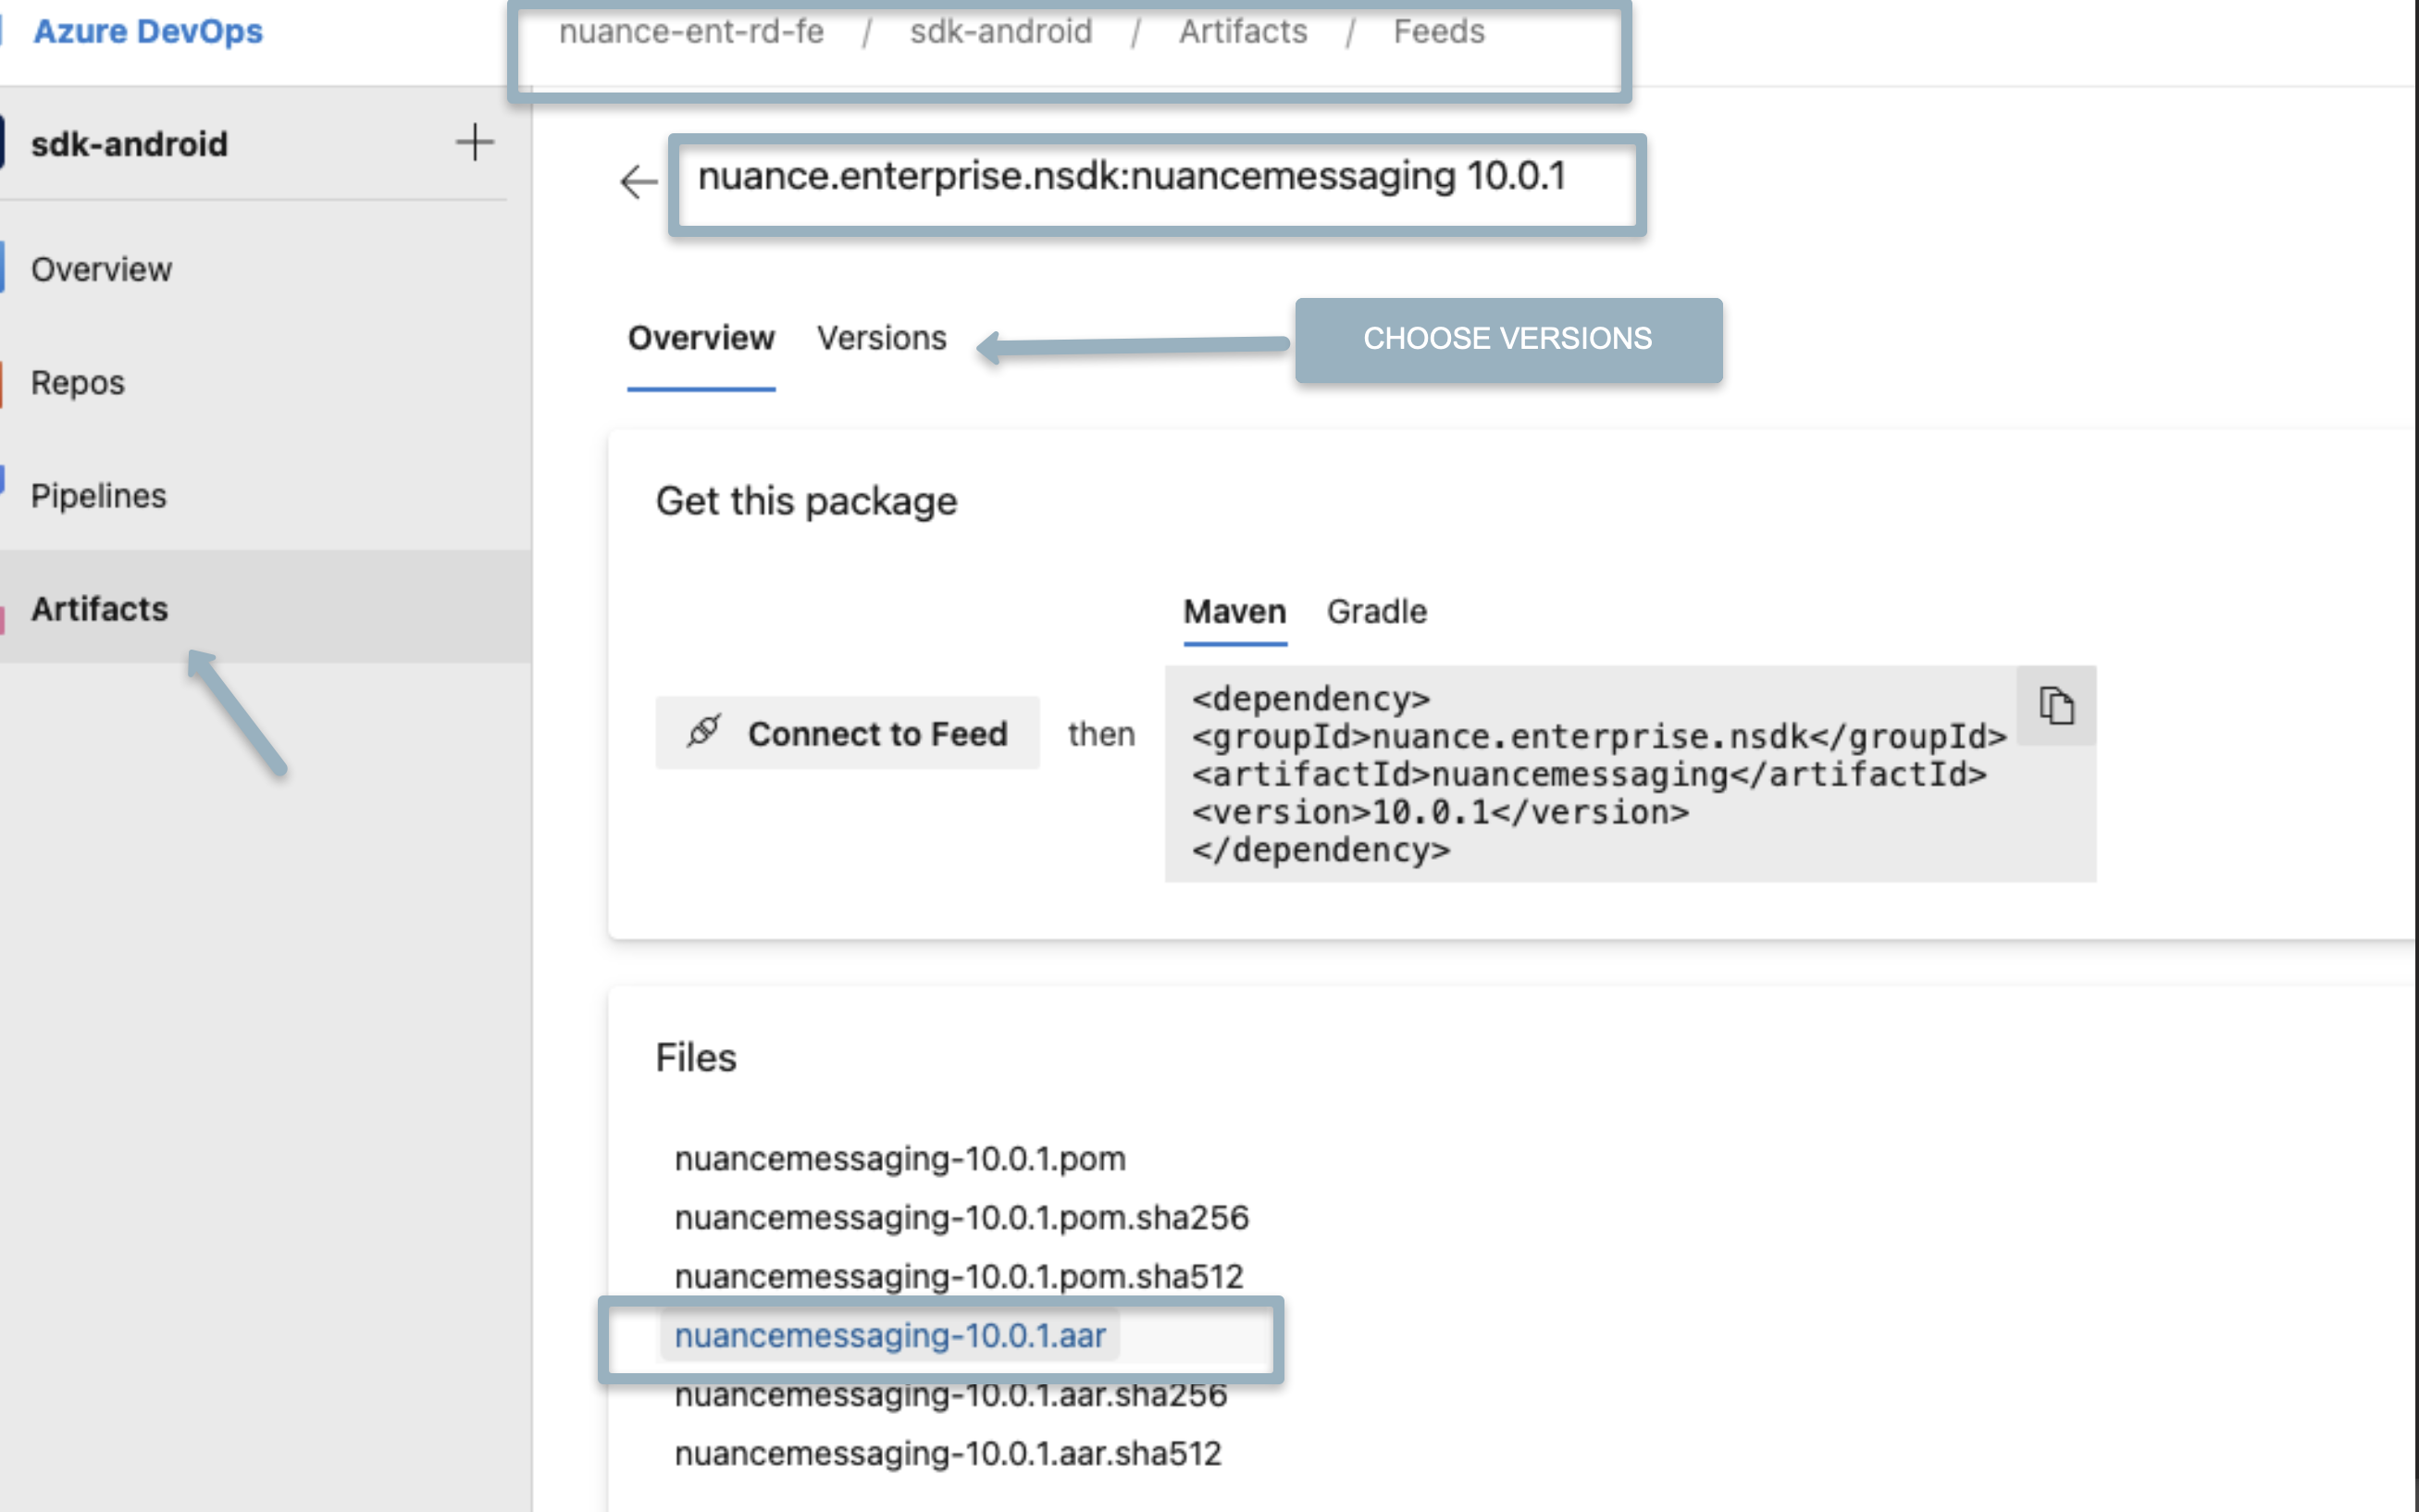Click the Maven tab
The width and height of the screenshot is (2419, 1512).
click(1233, 612)
